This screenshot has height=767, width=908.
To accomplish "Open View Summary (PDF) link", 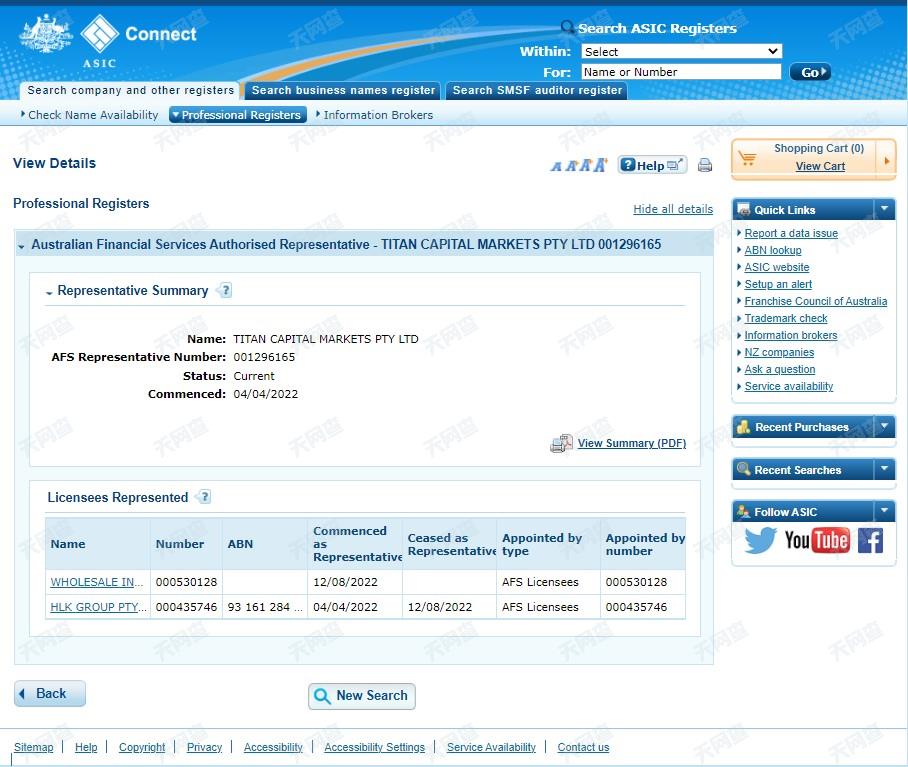I will point(632,443).
